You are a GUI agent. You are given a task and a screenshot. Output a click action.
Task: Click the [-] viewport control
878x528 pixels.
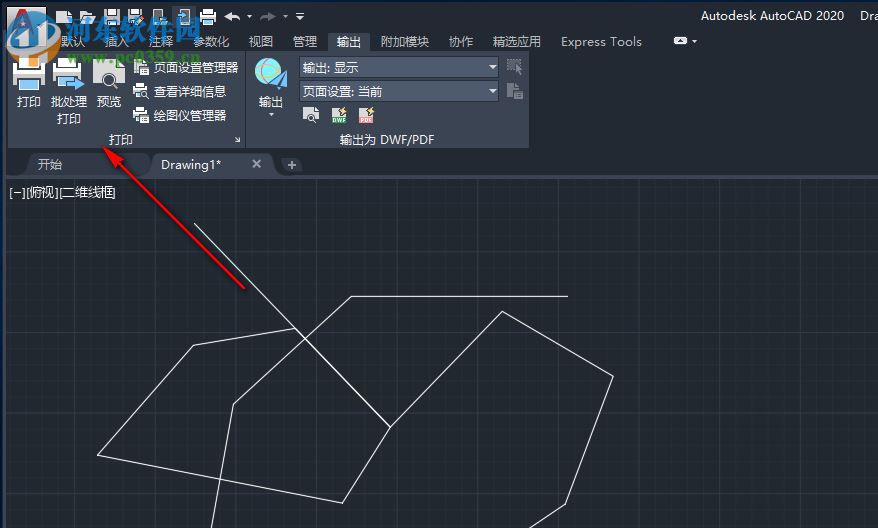coord(17,193)
